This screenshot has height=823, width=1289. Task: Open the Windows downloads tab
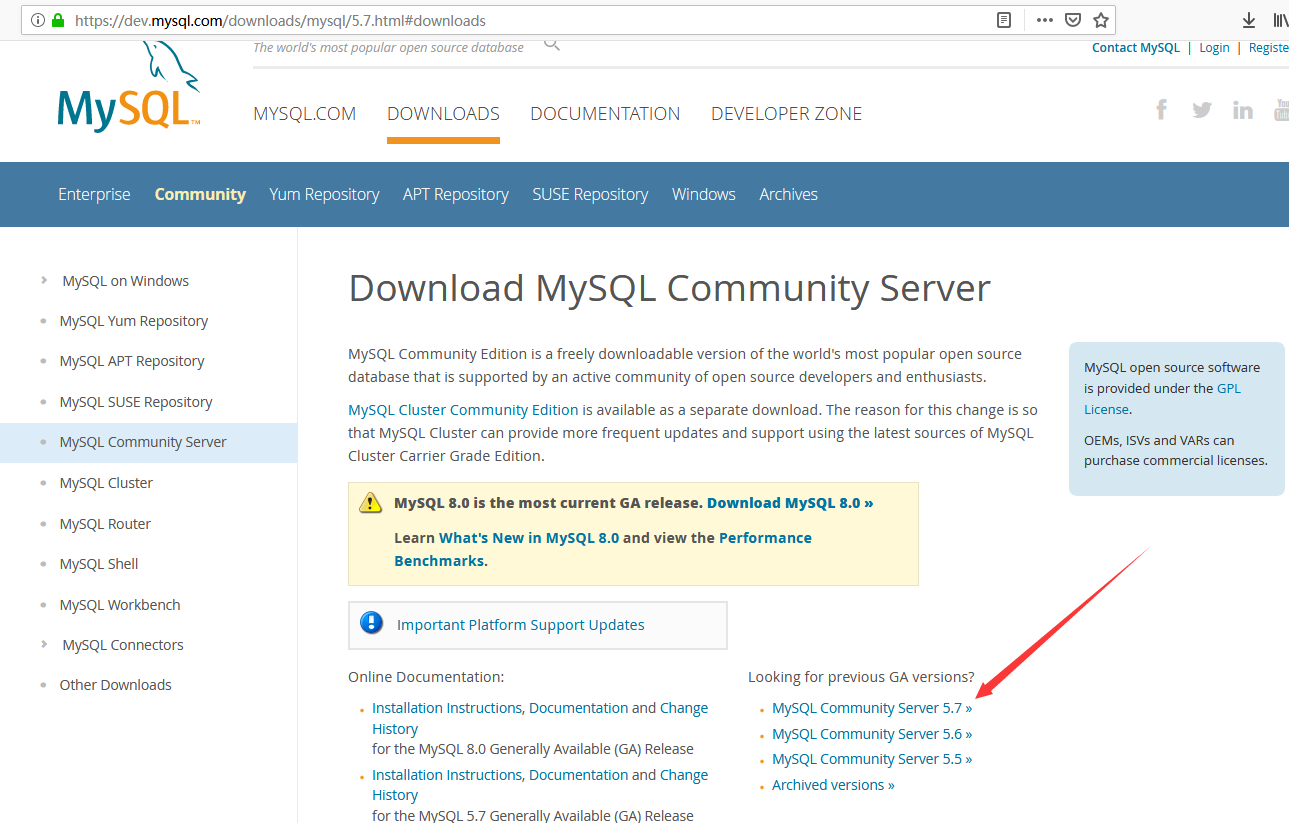coord(704,194)
